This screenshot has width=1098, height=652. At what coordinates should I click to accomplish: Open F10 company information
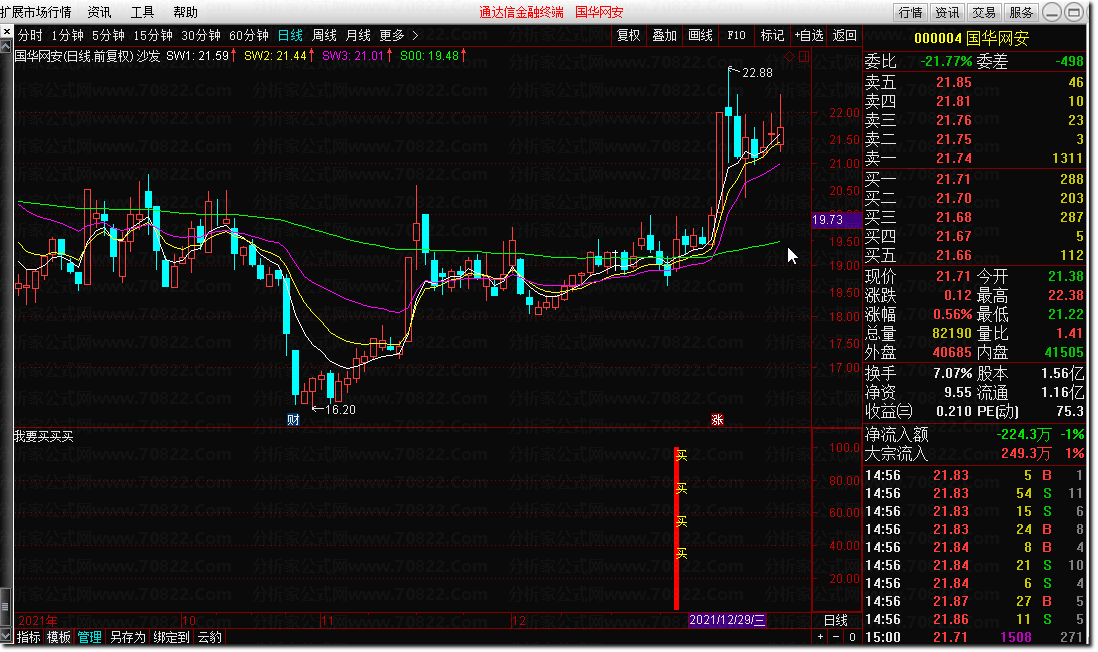click(x=736, y=35)
